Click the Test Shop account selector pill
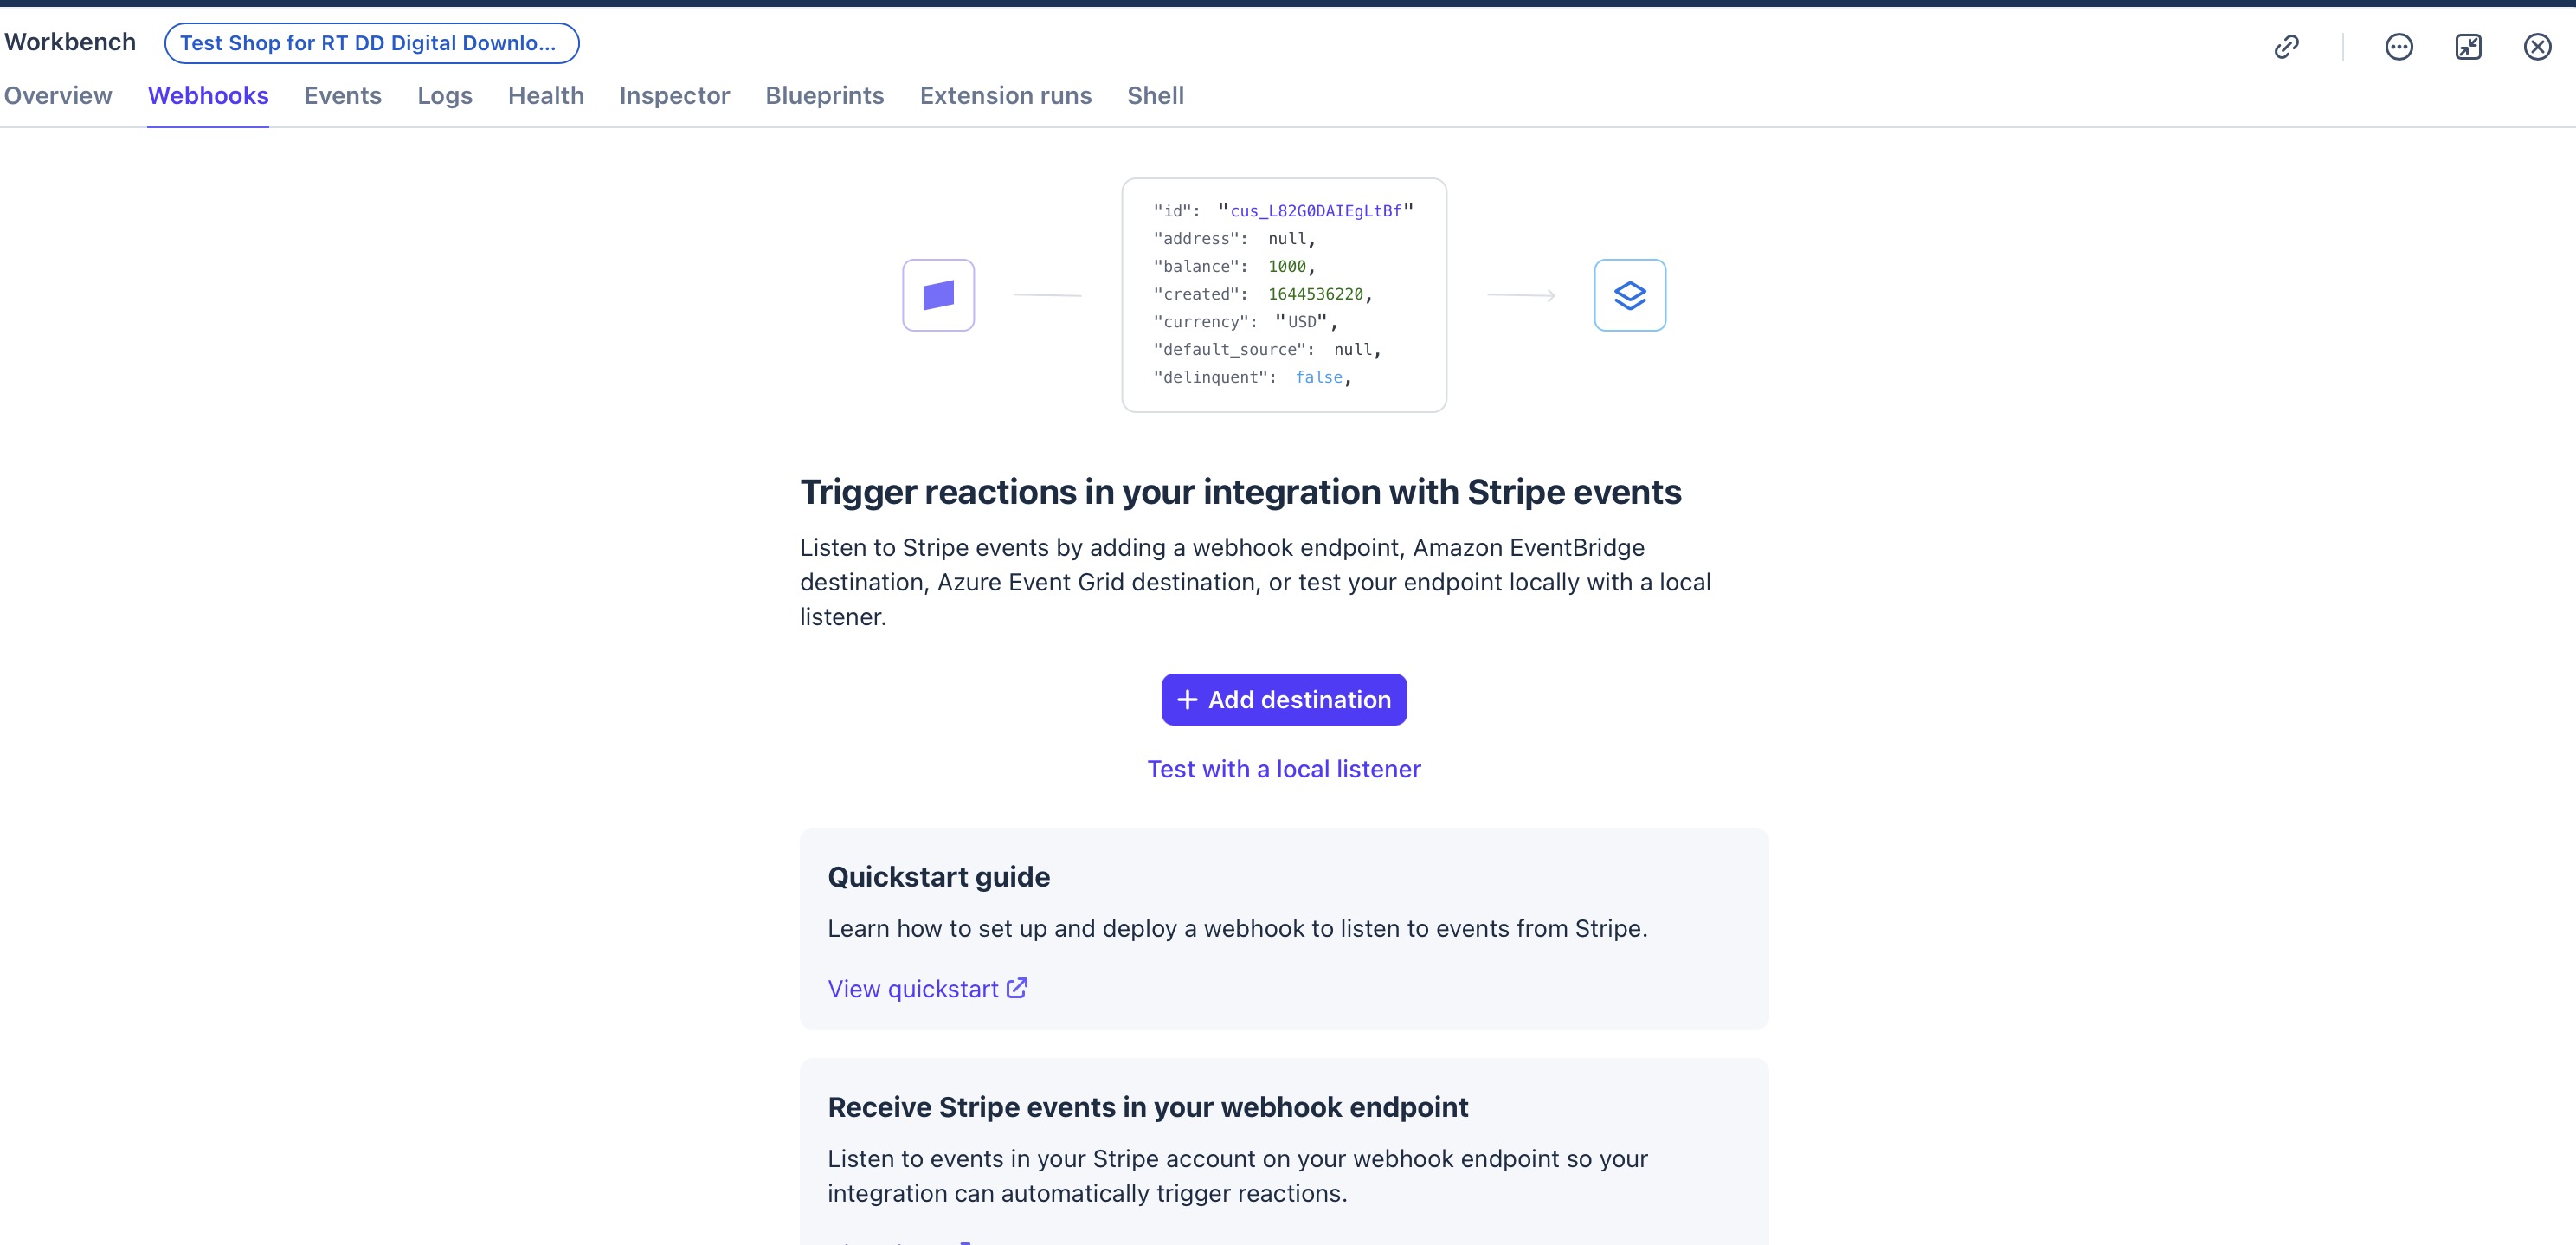The height and width of the screenshot is (1245, 2576). [x=372, y=43]
